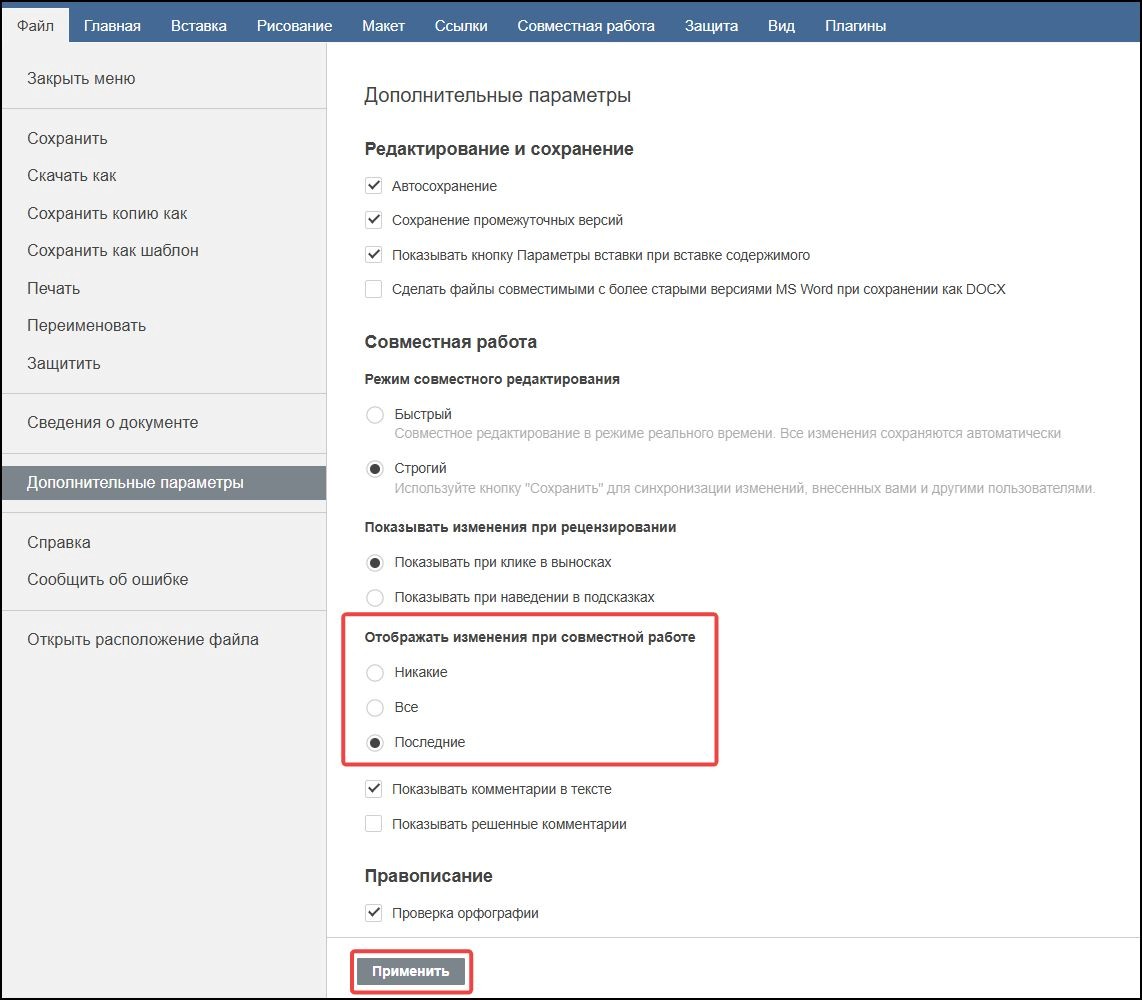The height and width of the screenshot is (1000, 1142).
Task: Choose Показывать при наведении в подсказках
Action: coord(375,598)
